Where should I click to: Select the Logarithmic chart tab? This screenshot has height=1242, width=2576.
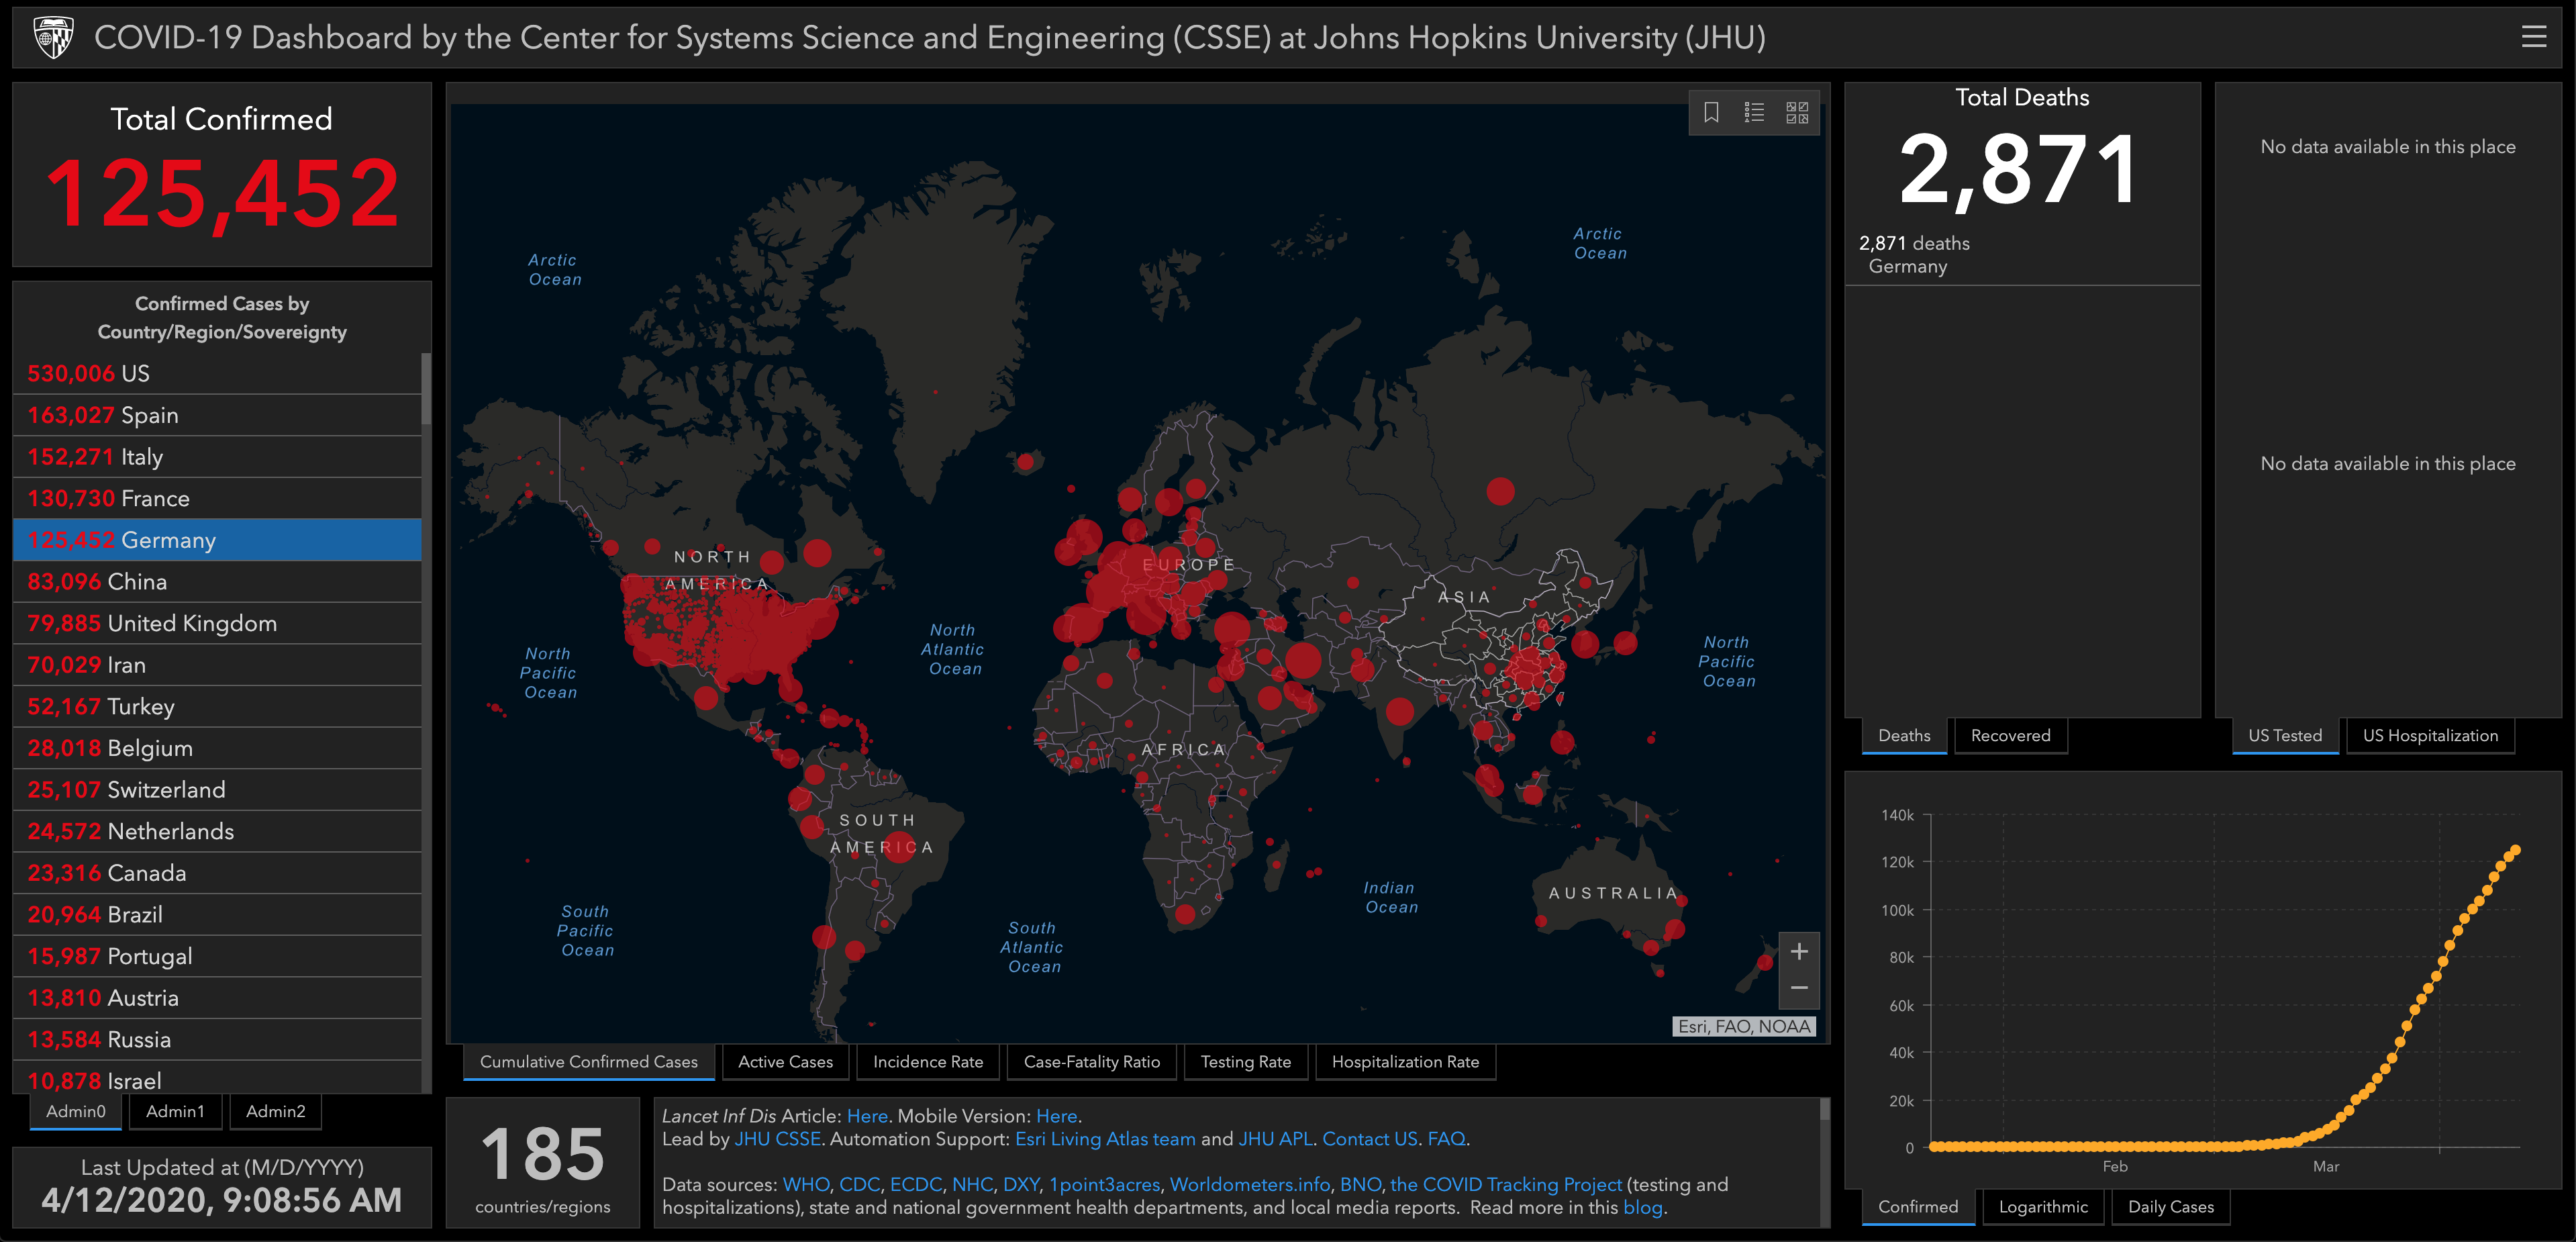click(2043, 1207)
